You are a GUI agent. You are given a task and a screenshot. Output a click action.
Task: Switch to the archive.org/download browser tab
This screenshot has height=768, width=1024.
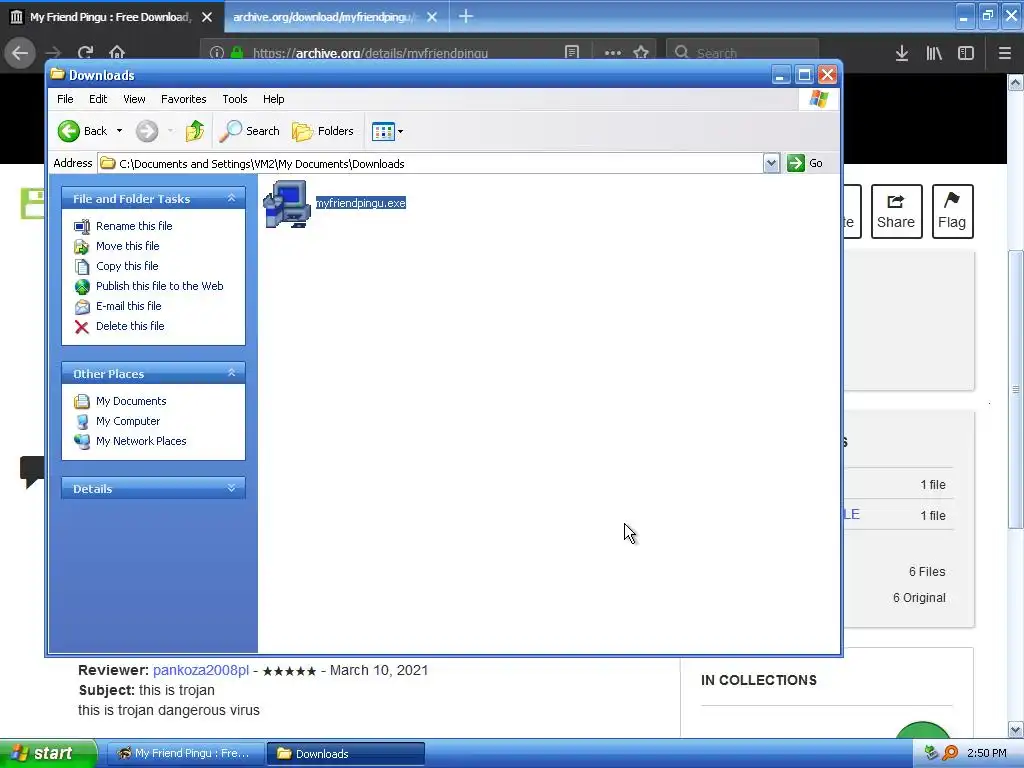[325, 17]
